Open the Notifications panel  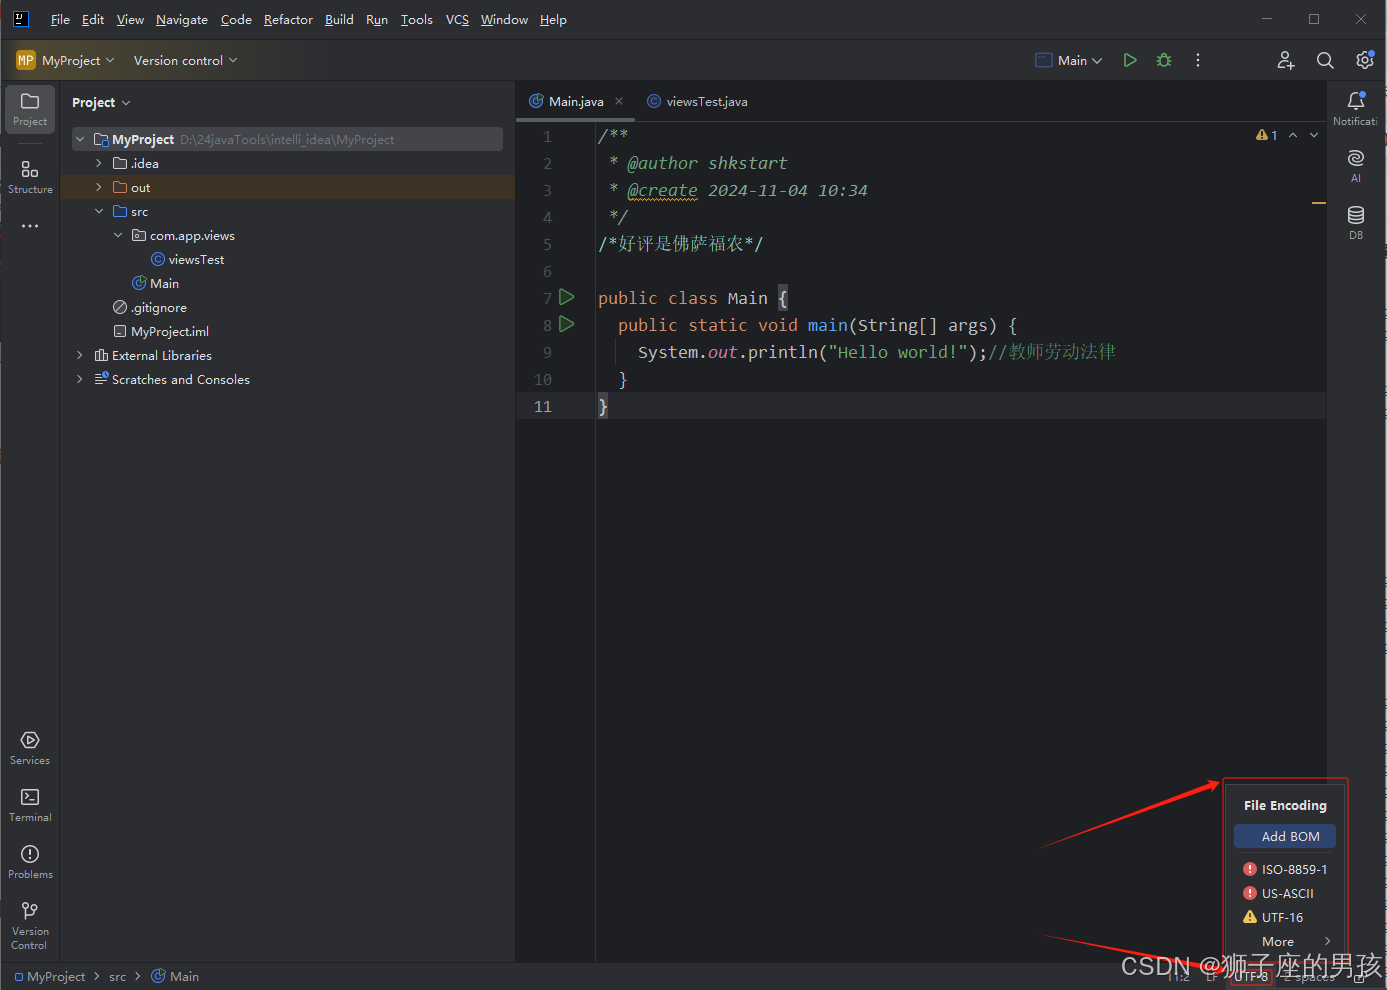[1356, 108]
